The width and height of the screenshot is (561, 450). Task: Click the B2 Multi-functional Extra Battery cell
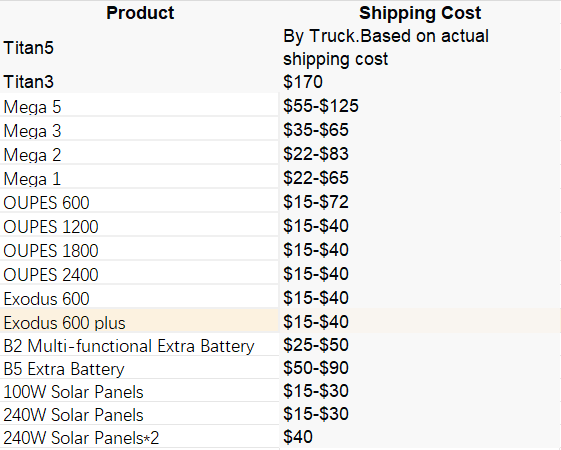click(140, 345)
